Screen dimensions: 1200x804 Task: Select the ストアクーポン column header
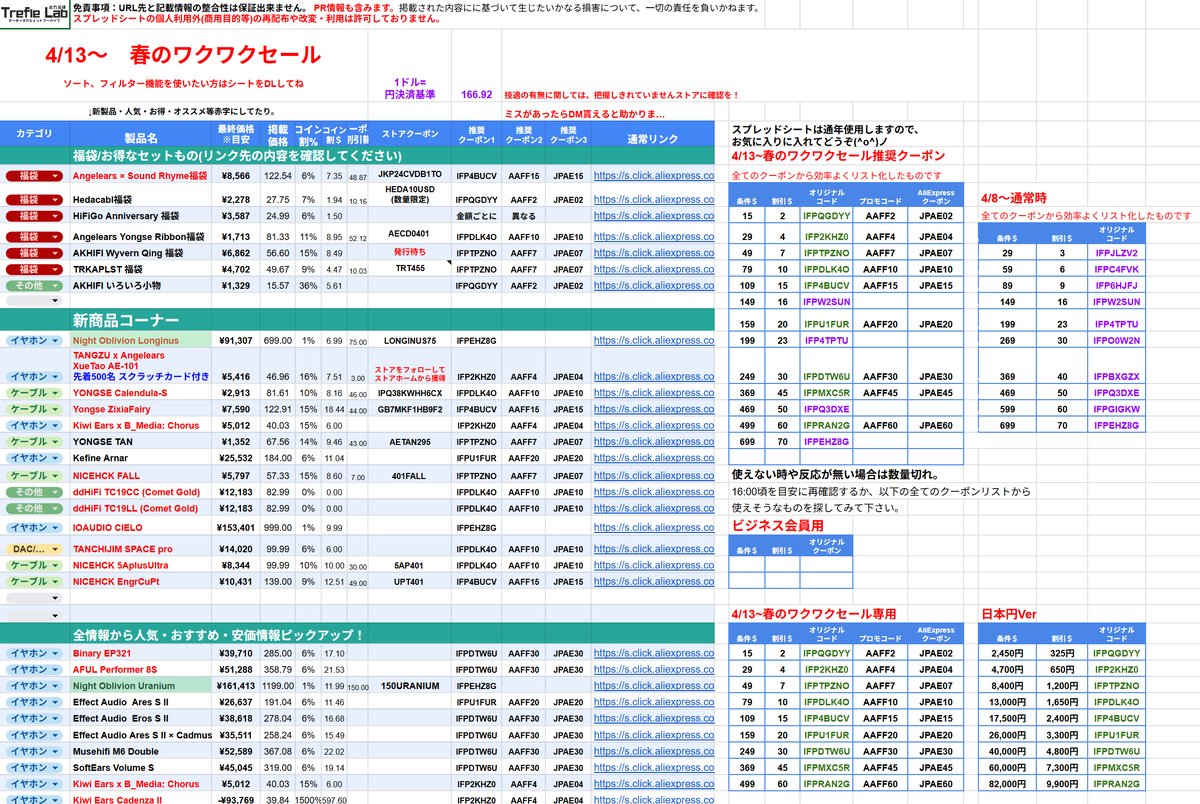pos(410,133)
